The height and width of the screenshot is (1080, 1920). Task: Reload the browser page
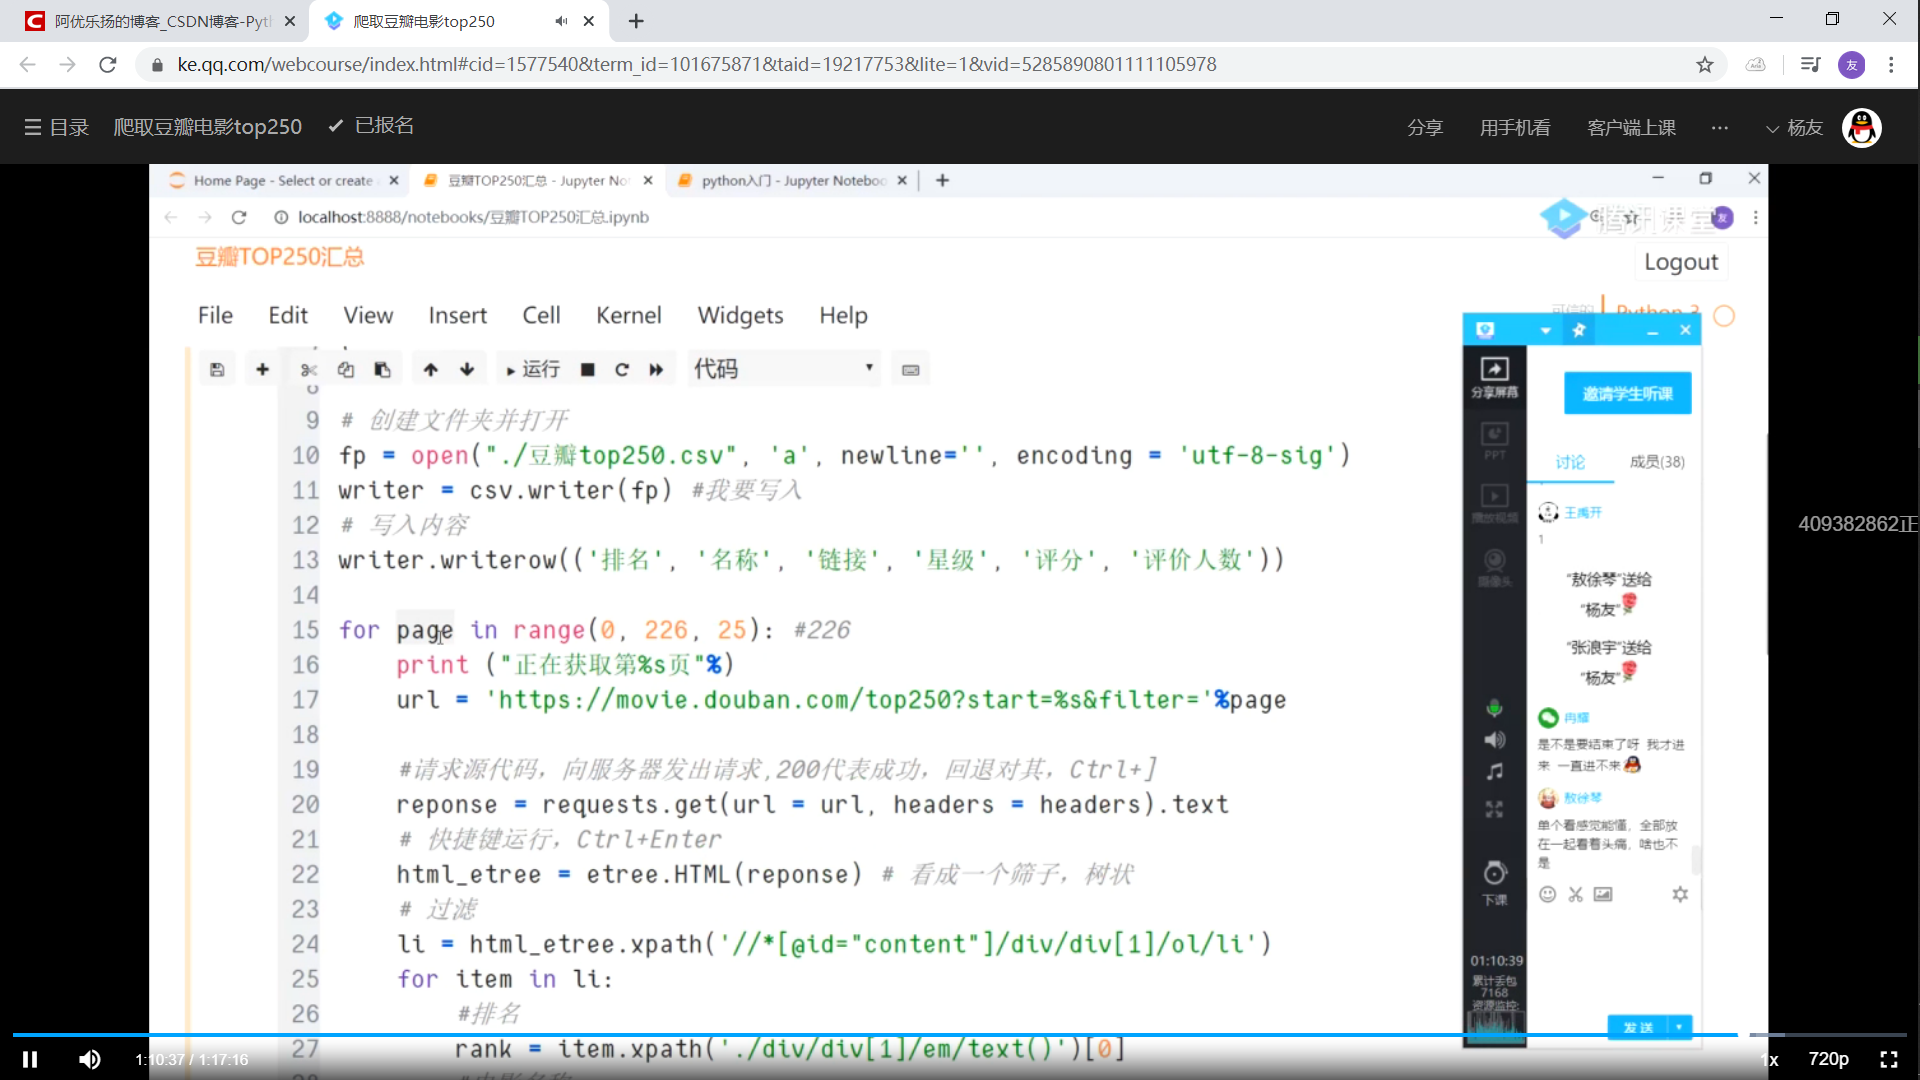pyautogui.click(x=108, y=65)
